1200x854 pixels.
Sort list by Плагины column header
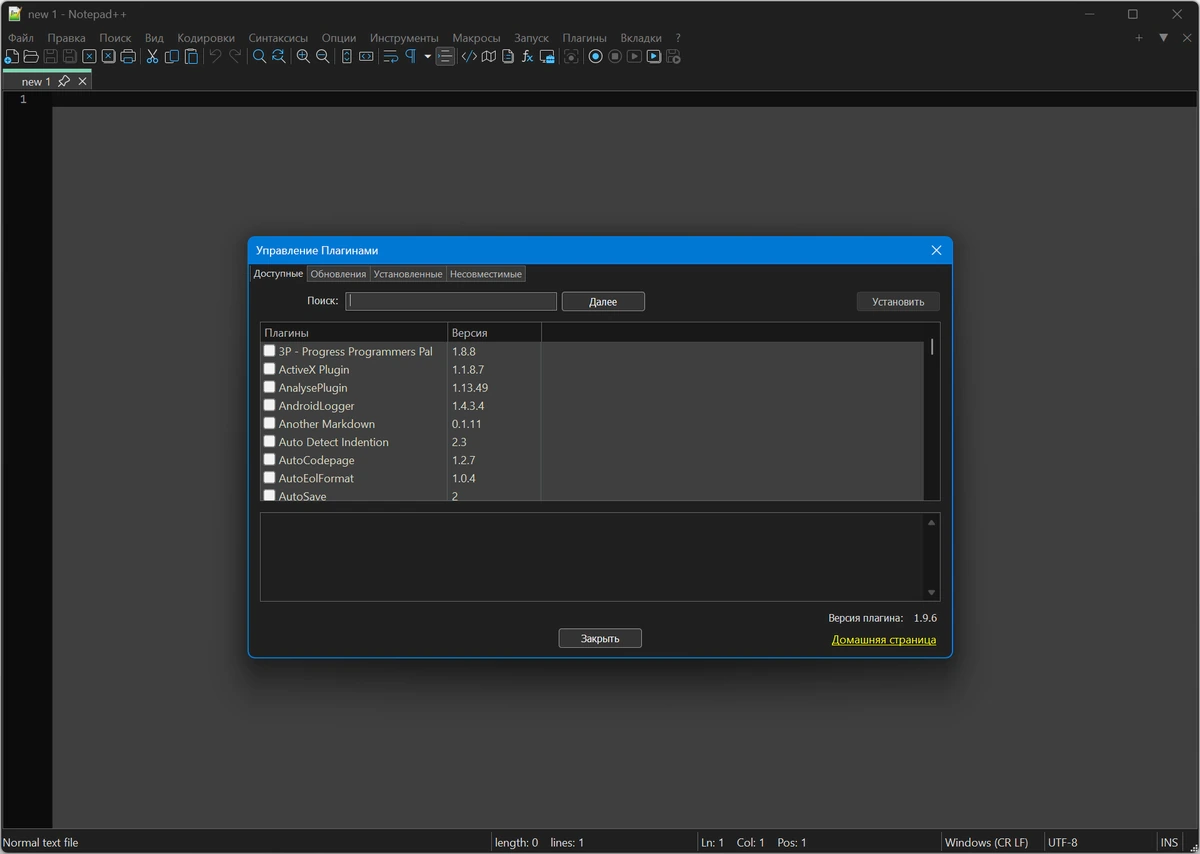click(354, 332)
